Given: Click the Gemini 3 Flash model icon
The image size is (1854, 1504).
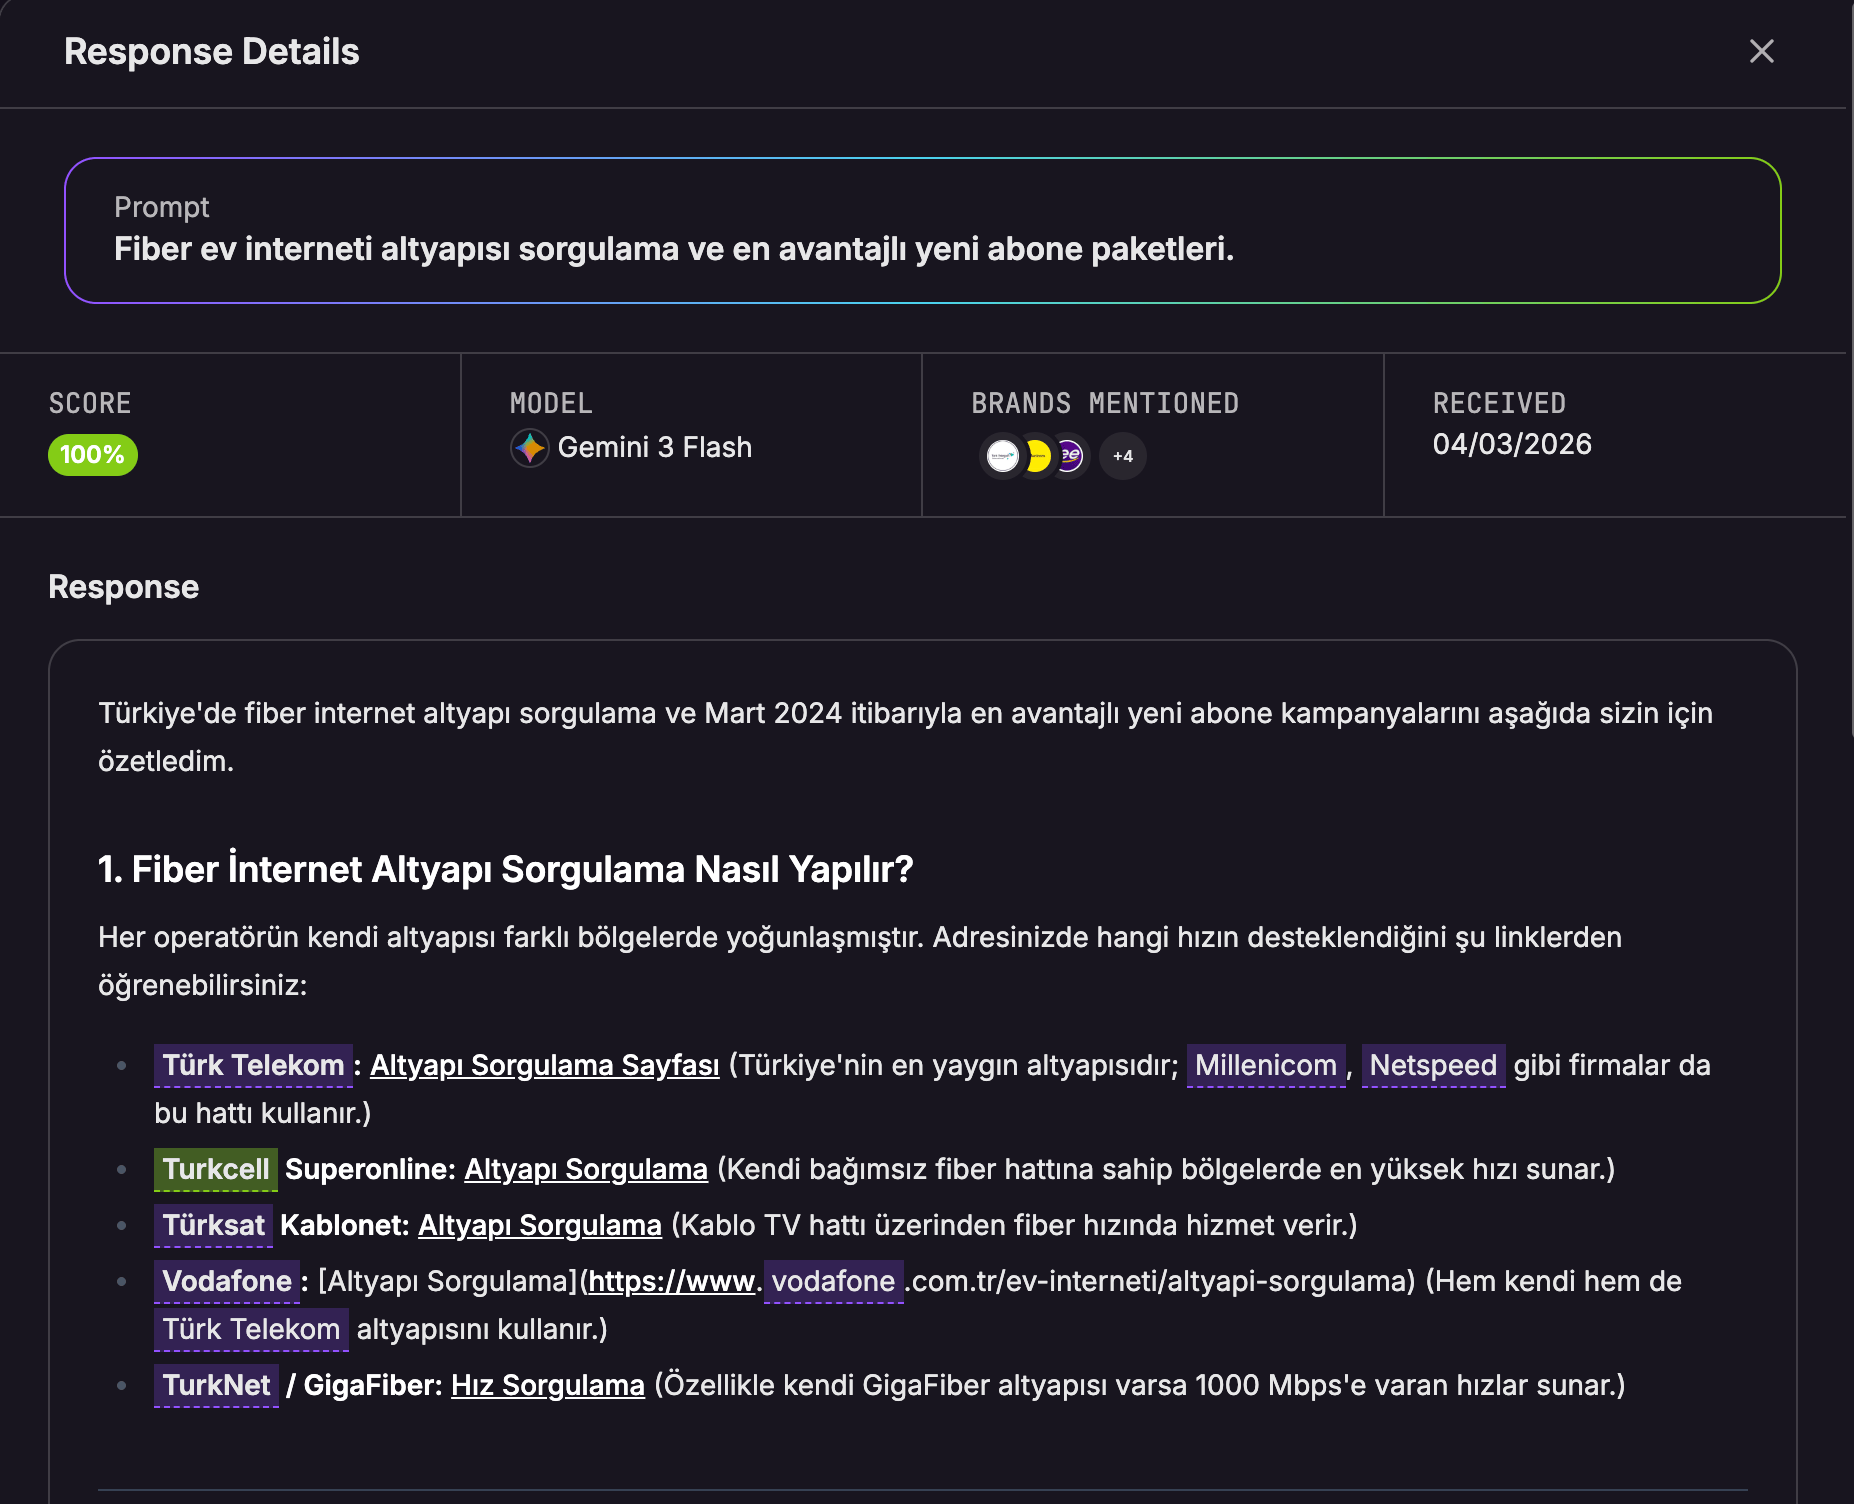Looking at the screenshot, I should [529, 448].
